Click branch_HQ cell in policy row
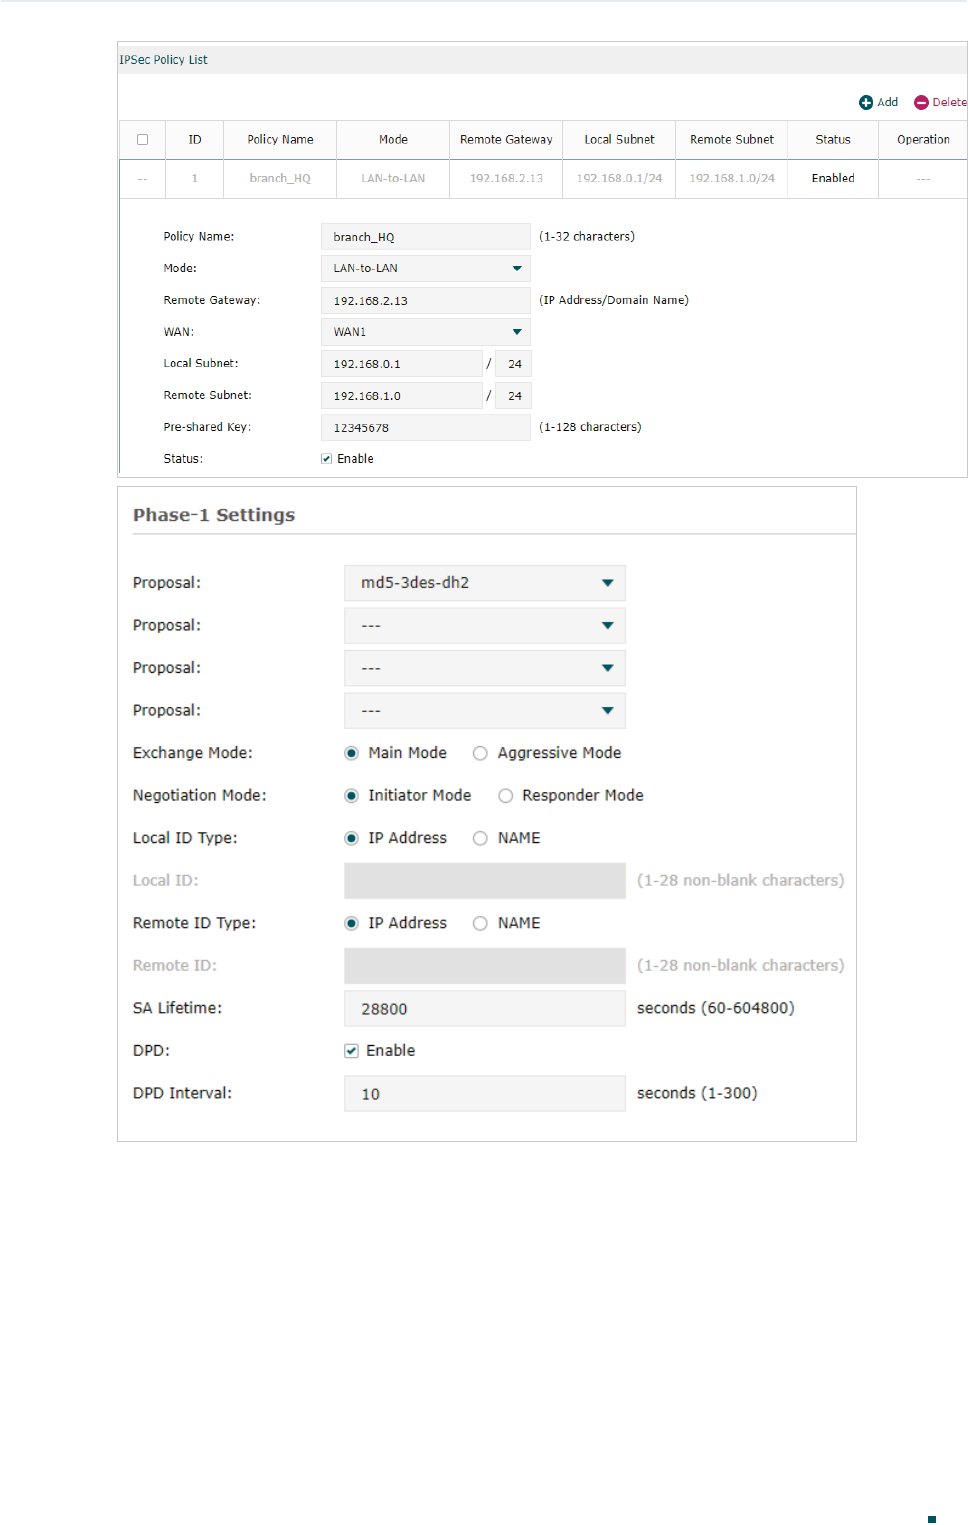Screen dimensions: 968x1525 [x=280, y=178]
